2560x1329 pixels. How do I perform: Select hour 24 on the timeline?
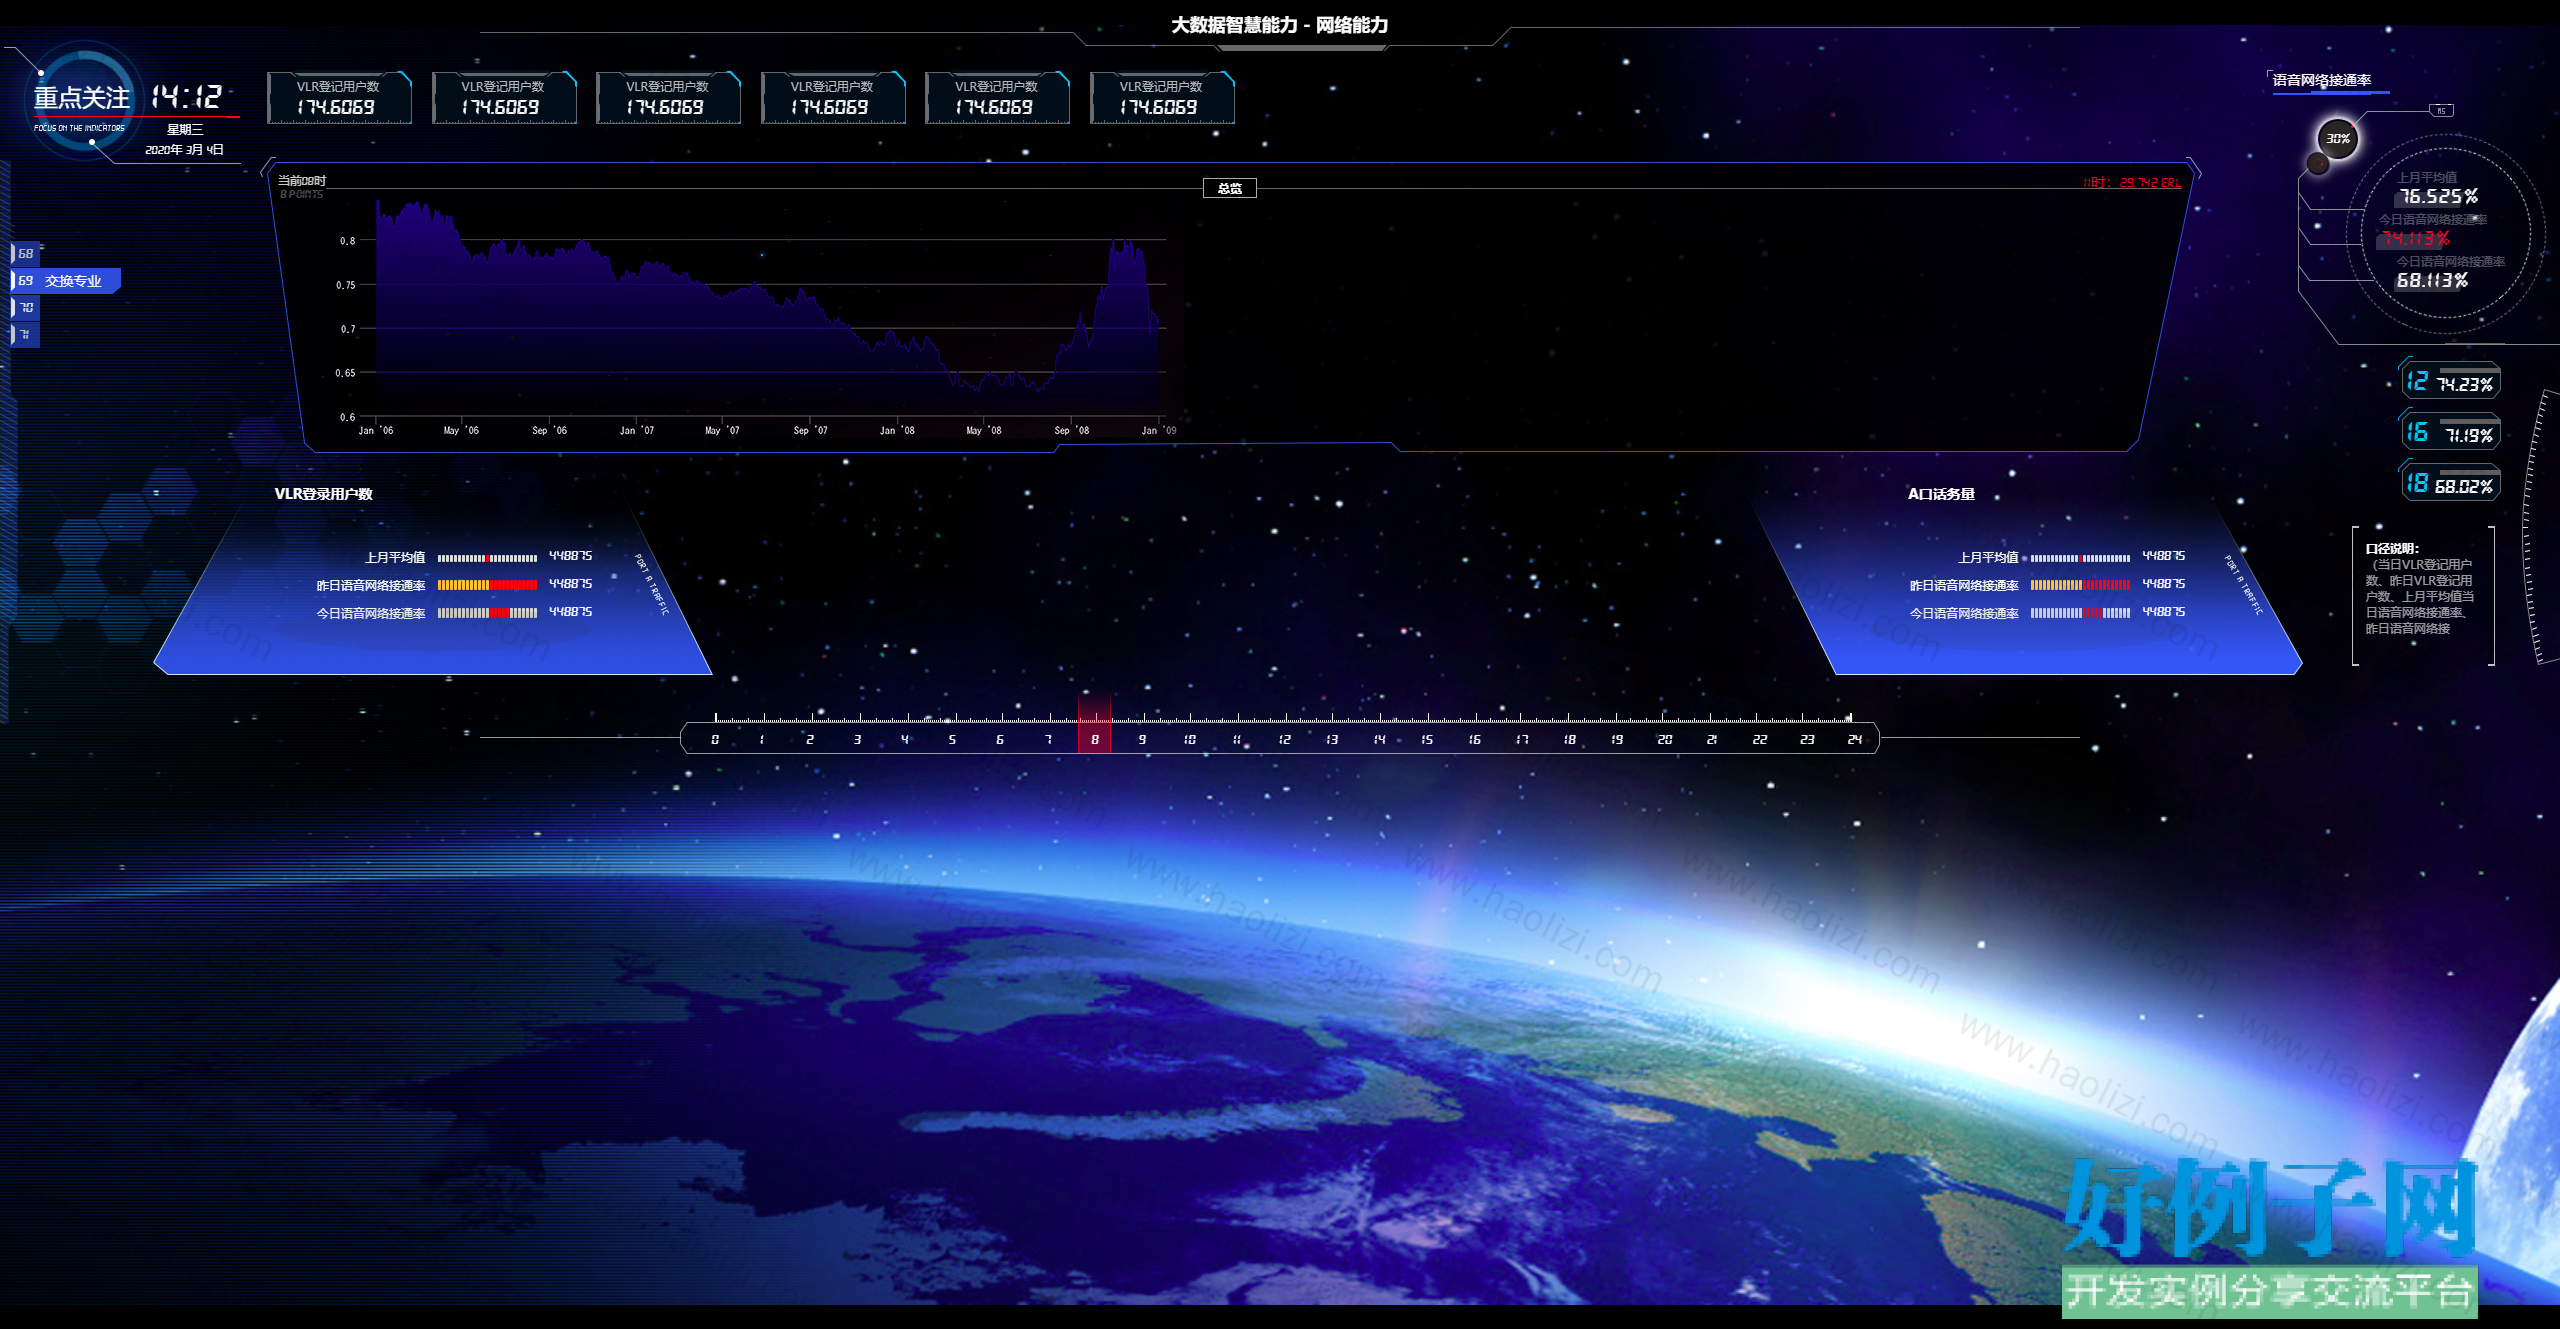[1855, 740]
